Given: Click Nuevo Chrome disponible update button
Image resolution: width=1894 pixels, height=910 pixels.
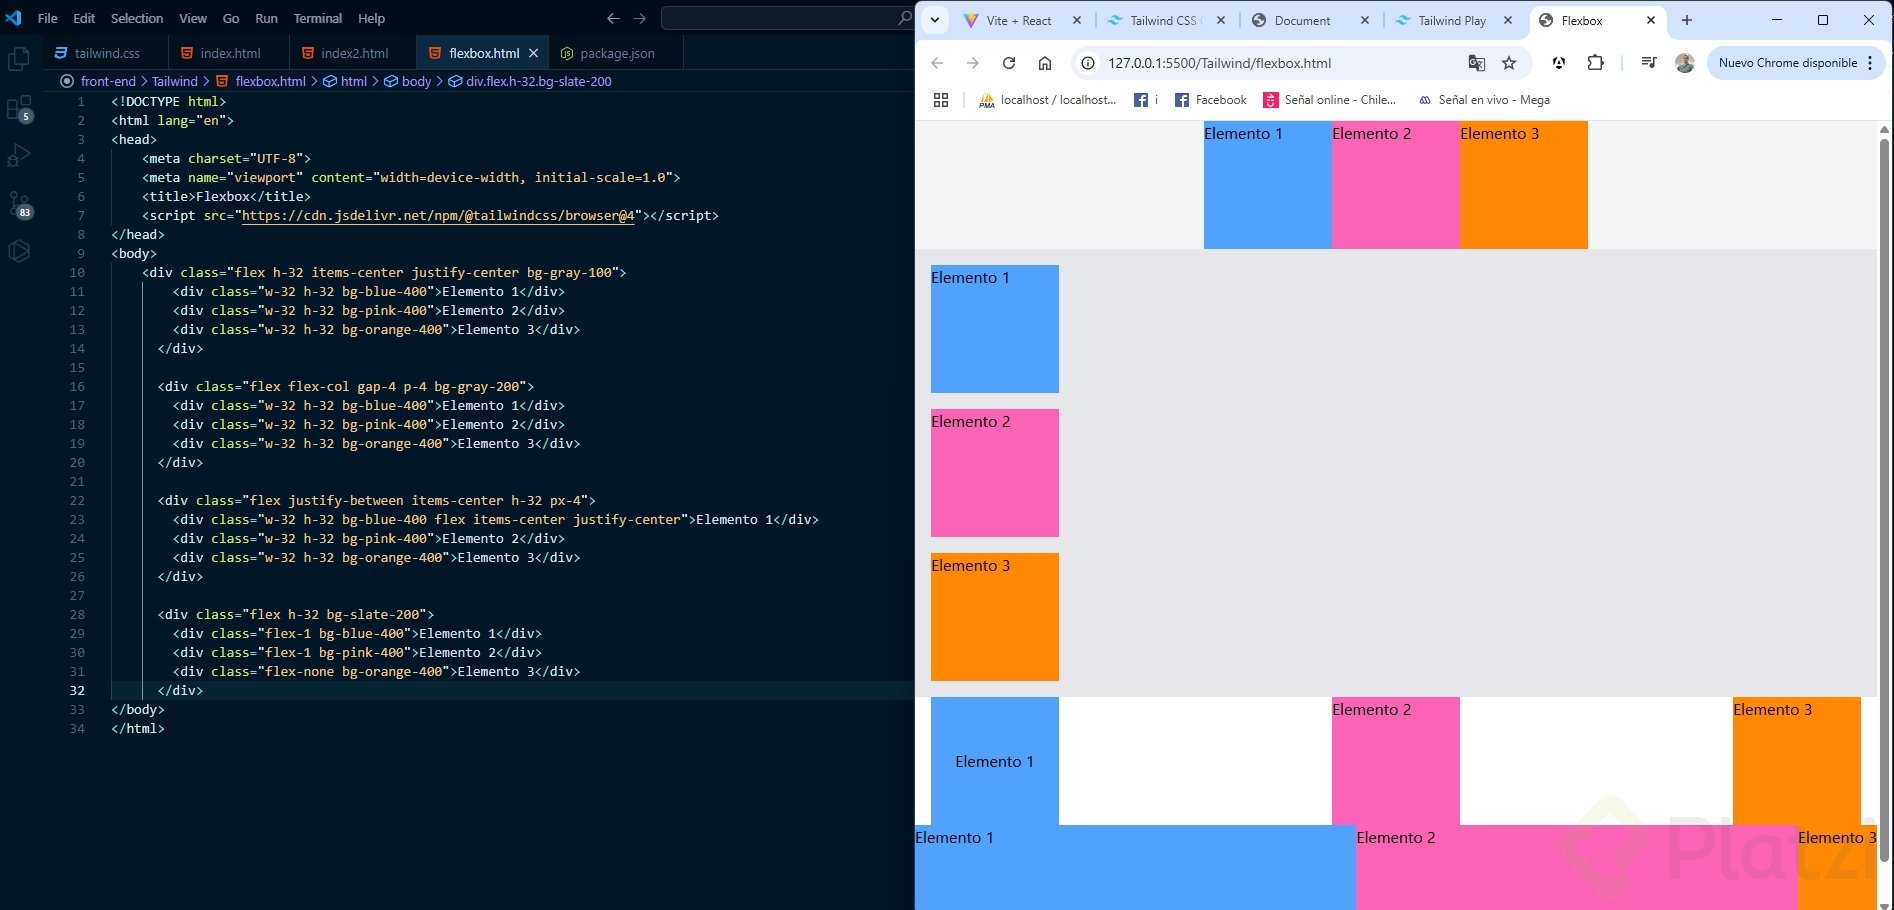Looking at the screenshot, I should pos(1787,63).
